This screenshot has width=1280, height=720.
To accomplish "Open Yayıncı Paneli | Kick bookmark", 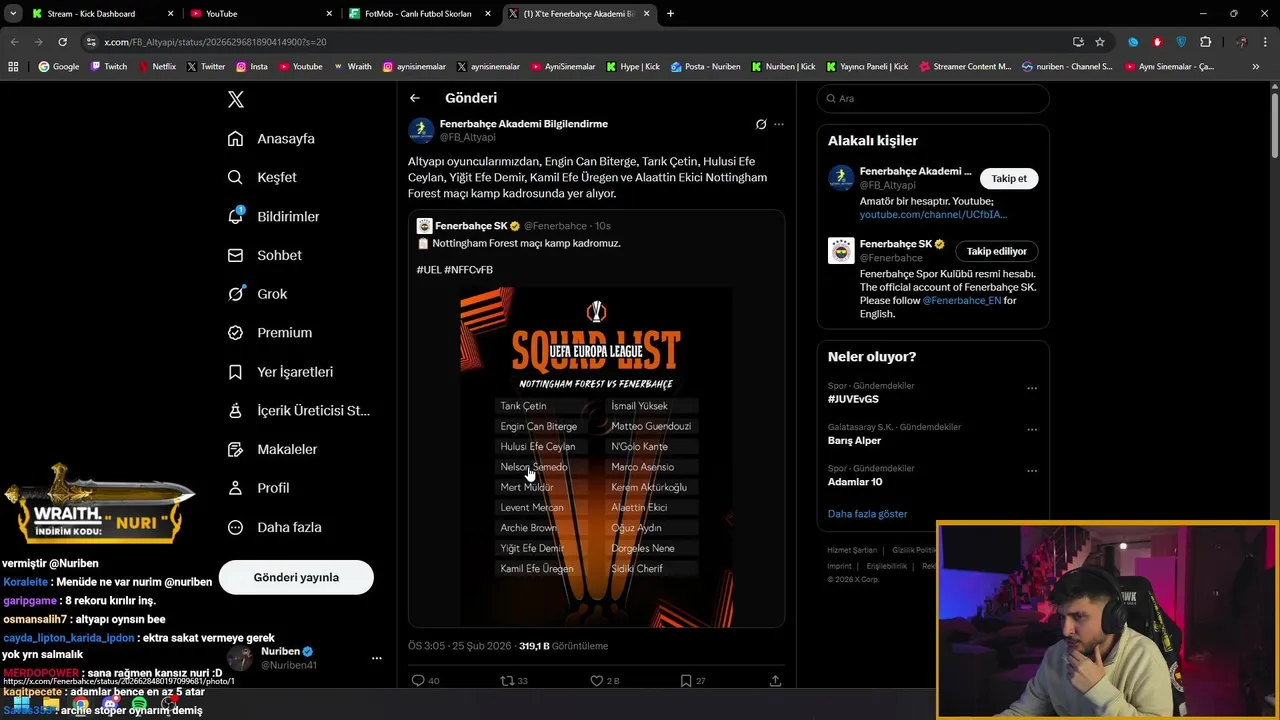I will pos(867,67).
